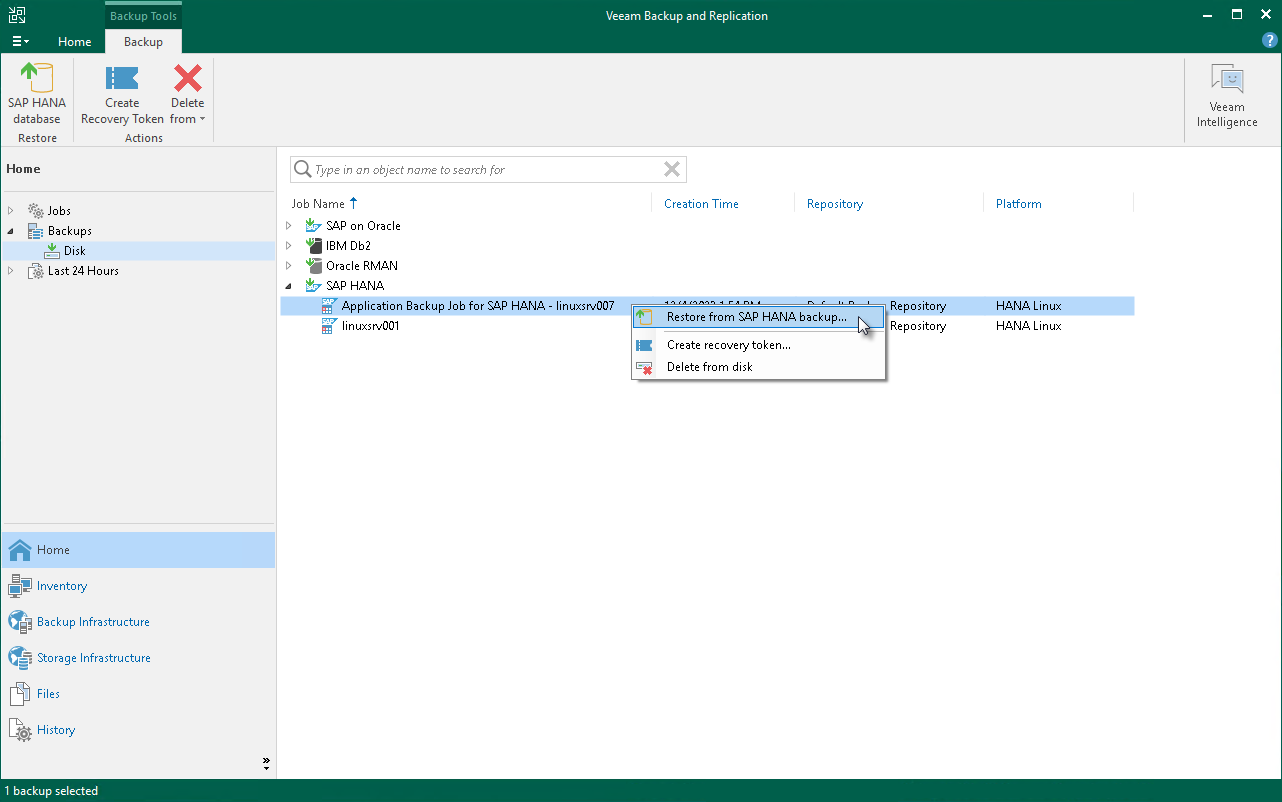This screenshot has width=1282, height=802.
Task: Click the SAP HANA group icon
Action: [x=314, y=286]
